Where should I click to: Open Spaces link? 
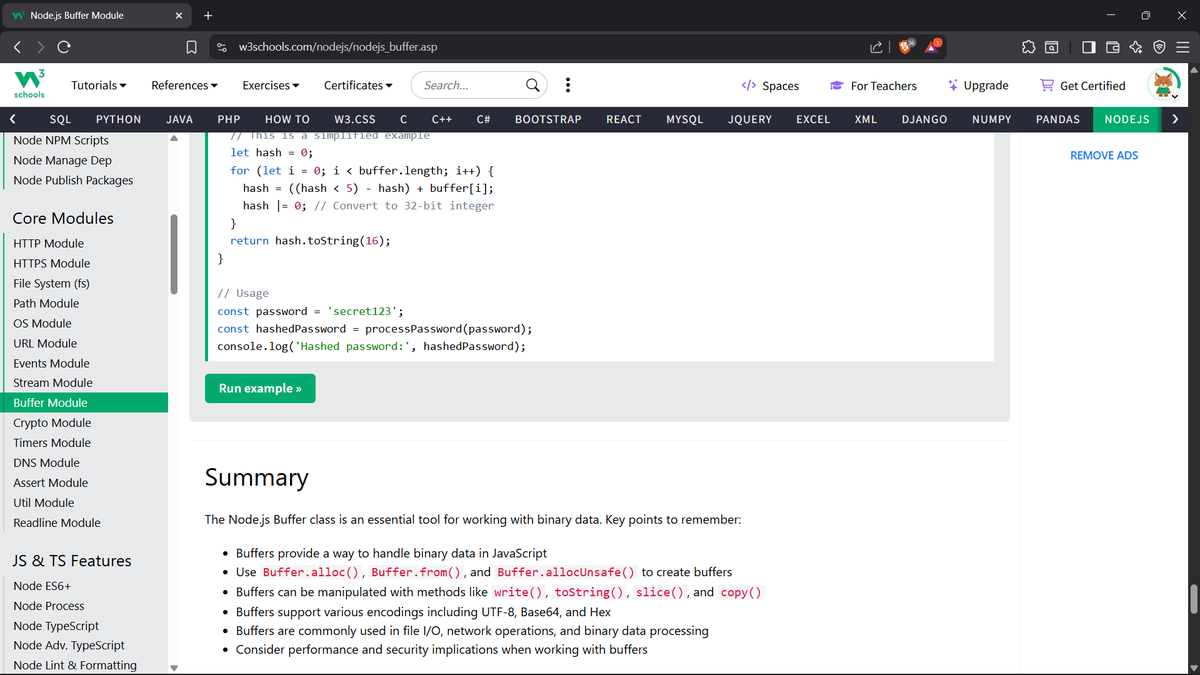tap(770, 85)
